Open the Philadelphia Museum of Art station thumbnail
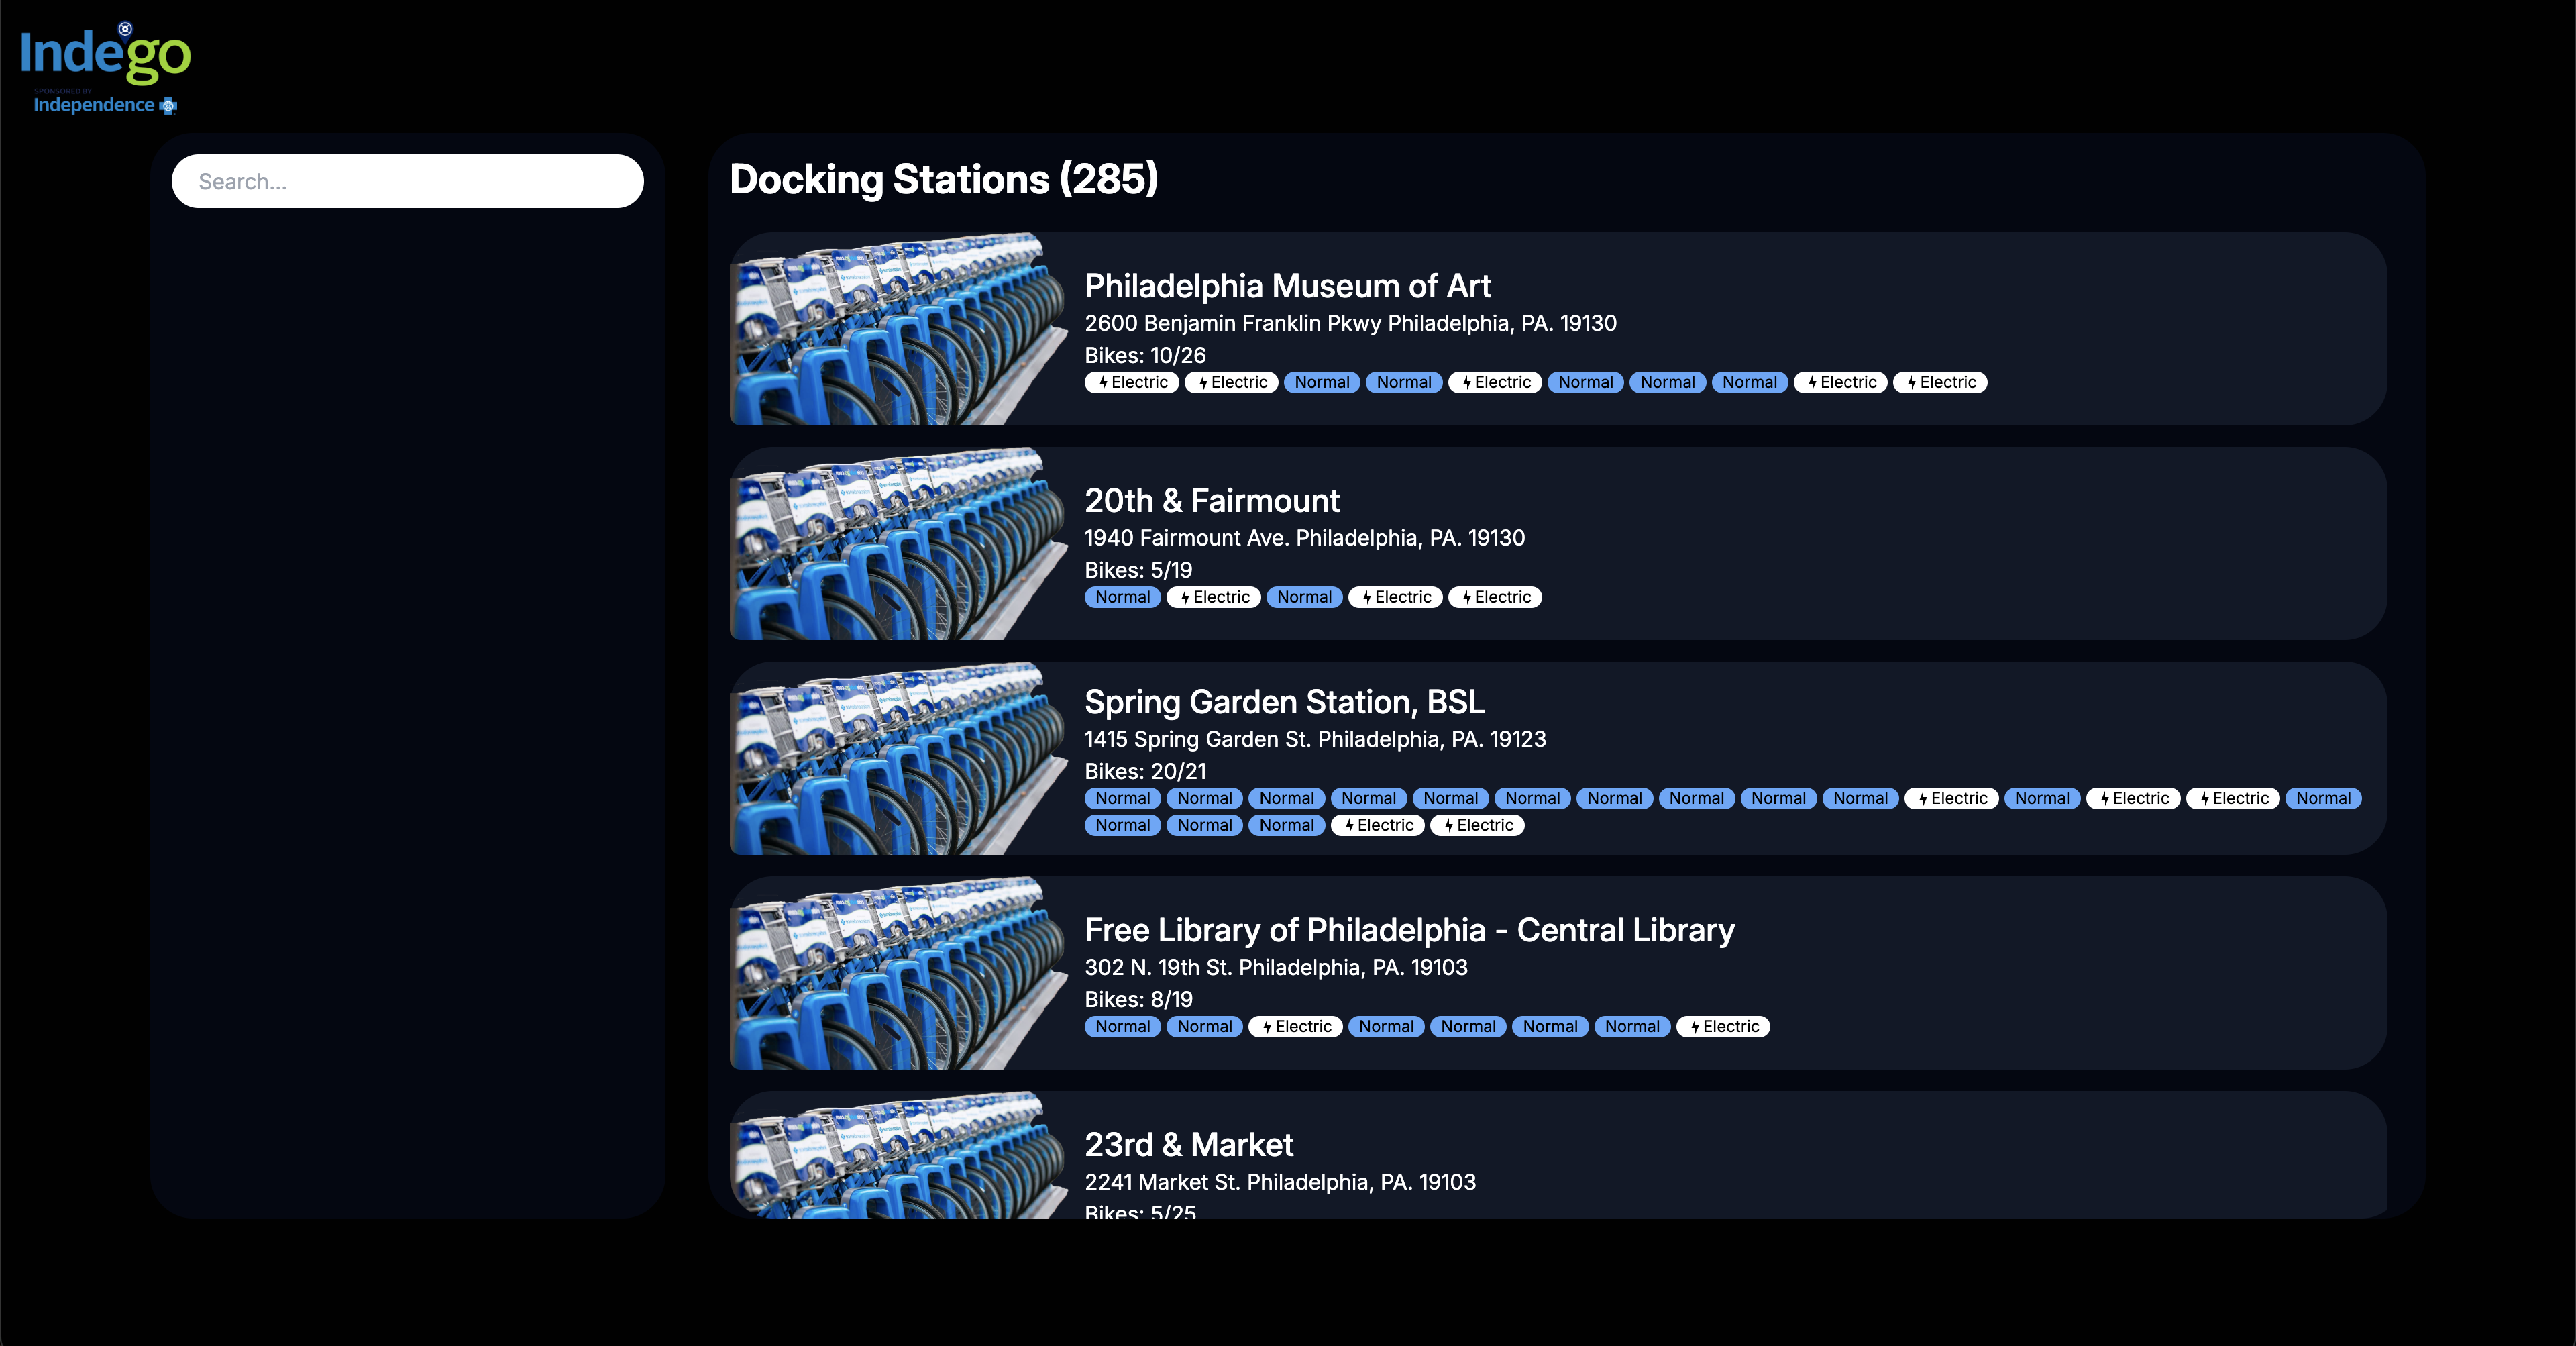Screen dimensions: 2576x1346 pyautogui.click(x=899, y=329)
